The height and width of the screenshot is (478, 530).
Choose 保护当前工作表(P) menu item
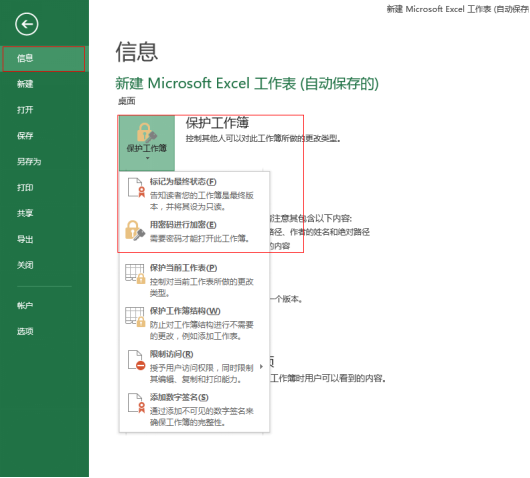tap(194, 280)
